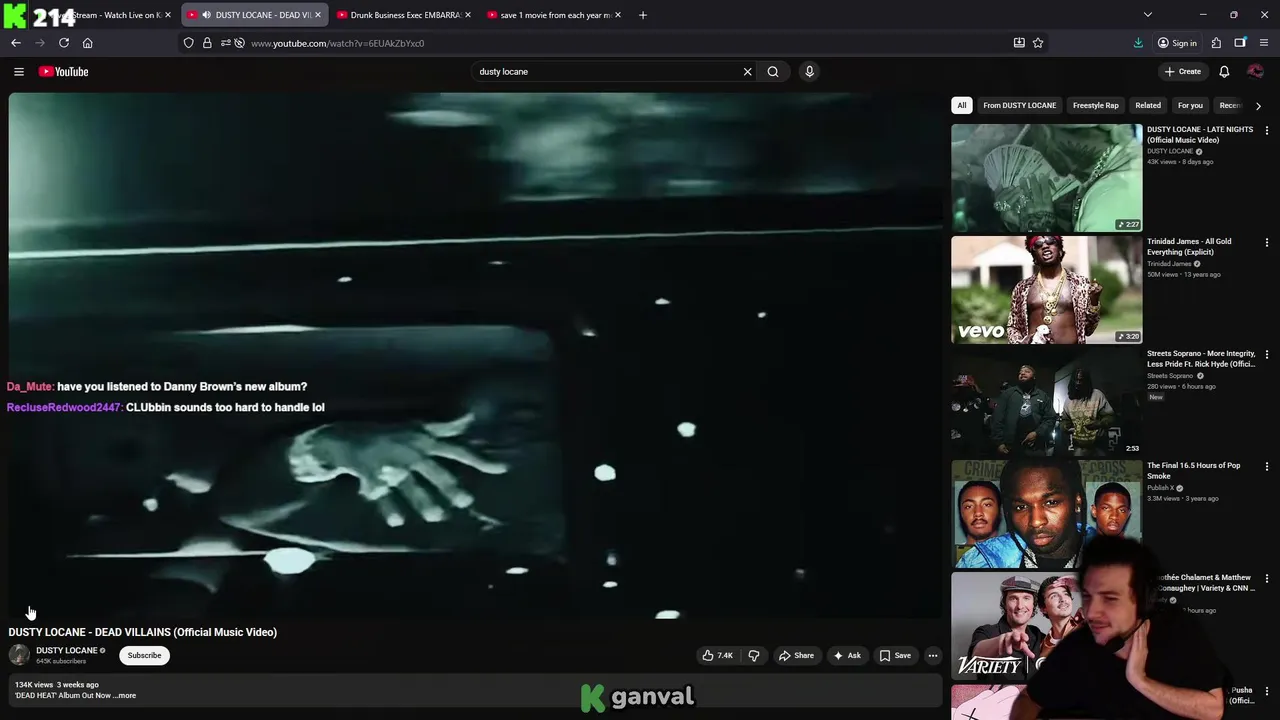
Task: Open the browser sidebar panel icon
Action: click(x=1240, y=43)
